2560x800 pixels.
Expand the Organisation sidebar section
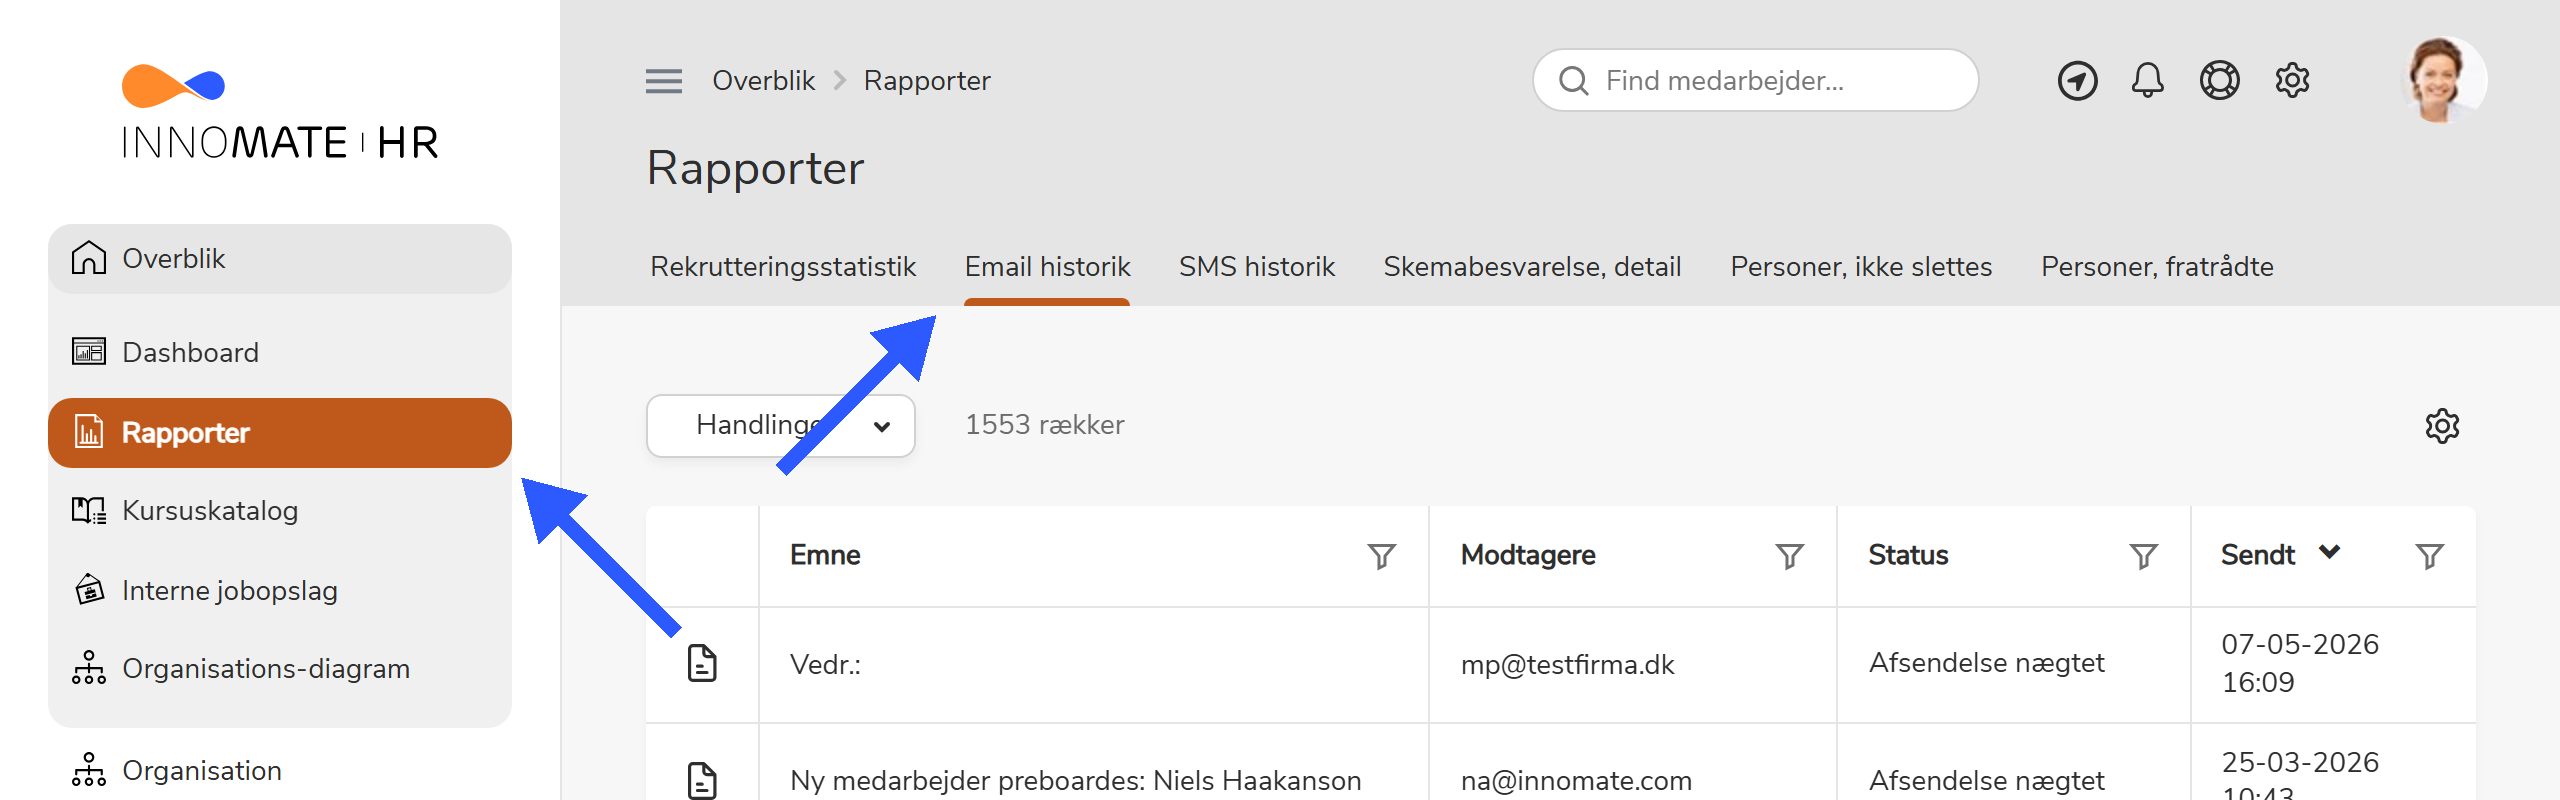click(x=280, y=771)
